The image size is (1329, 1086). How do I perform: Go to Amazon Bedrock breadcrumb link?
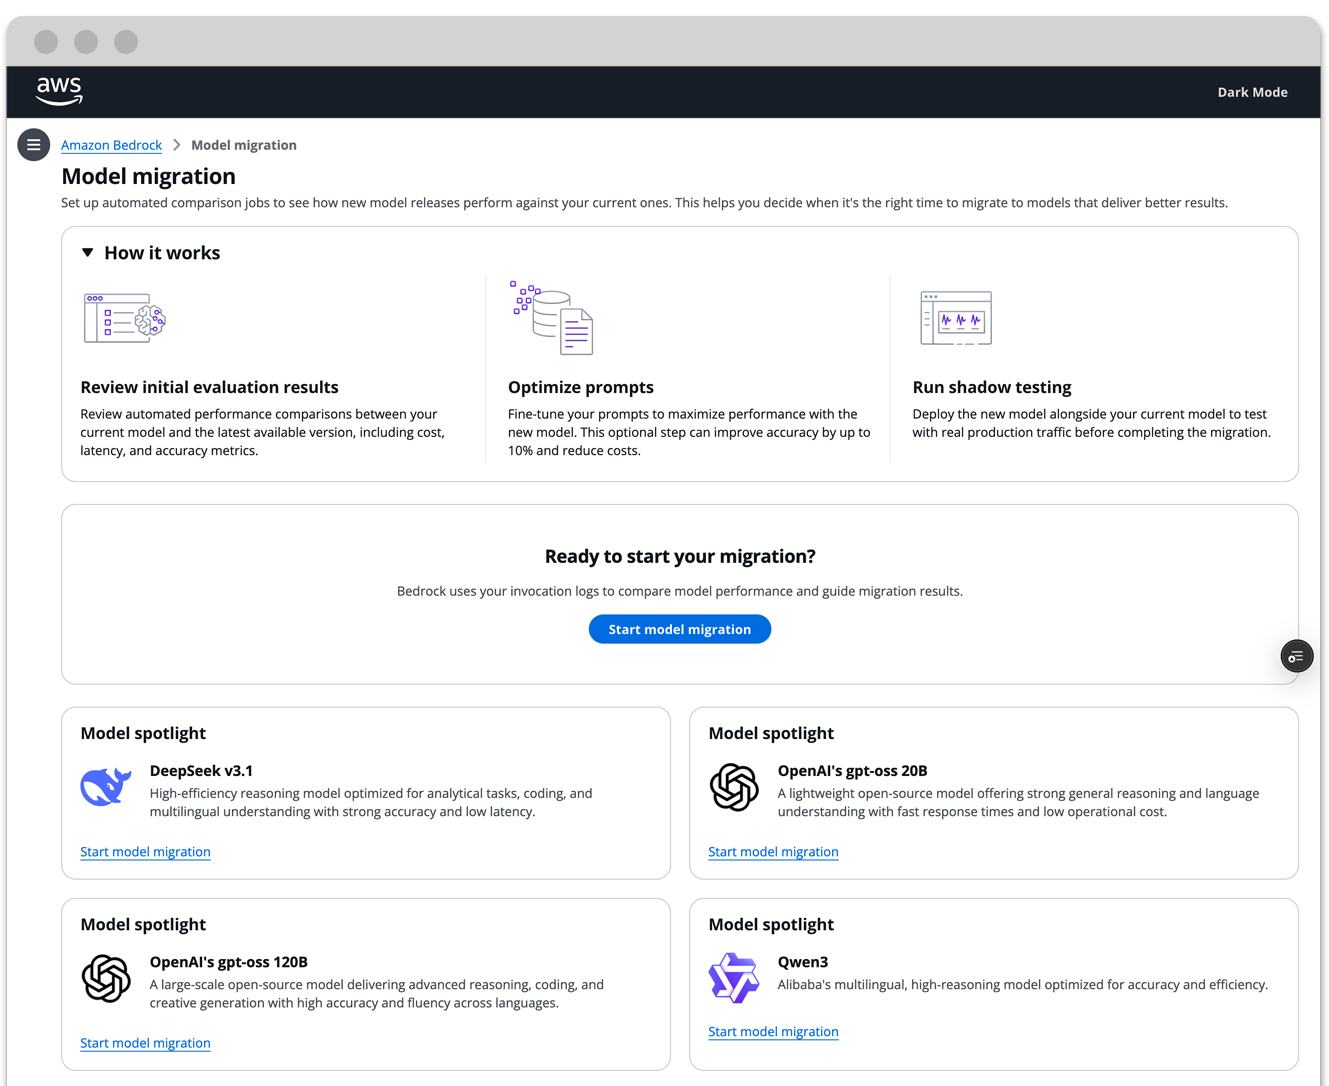click(x=111, y=145)
